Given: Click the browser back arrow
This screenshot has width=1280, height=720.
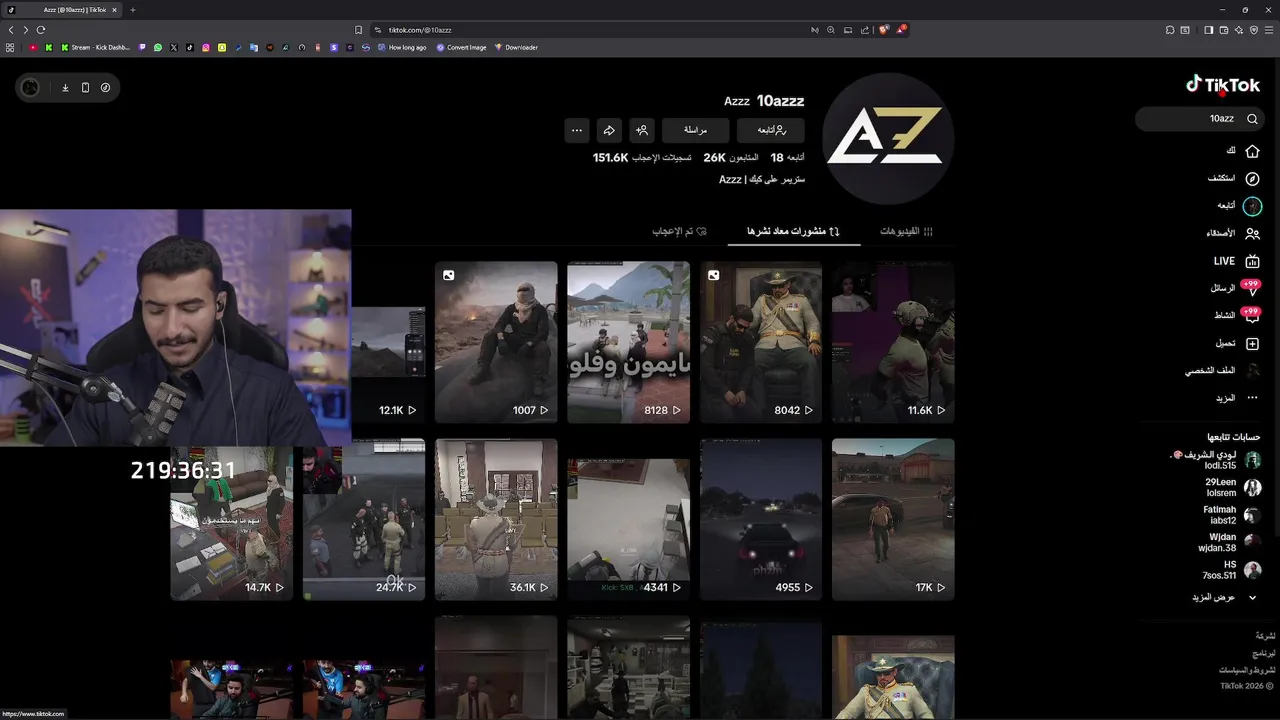Looking at the screenshot, I should click(11, 30).
